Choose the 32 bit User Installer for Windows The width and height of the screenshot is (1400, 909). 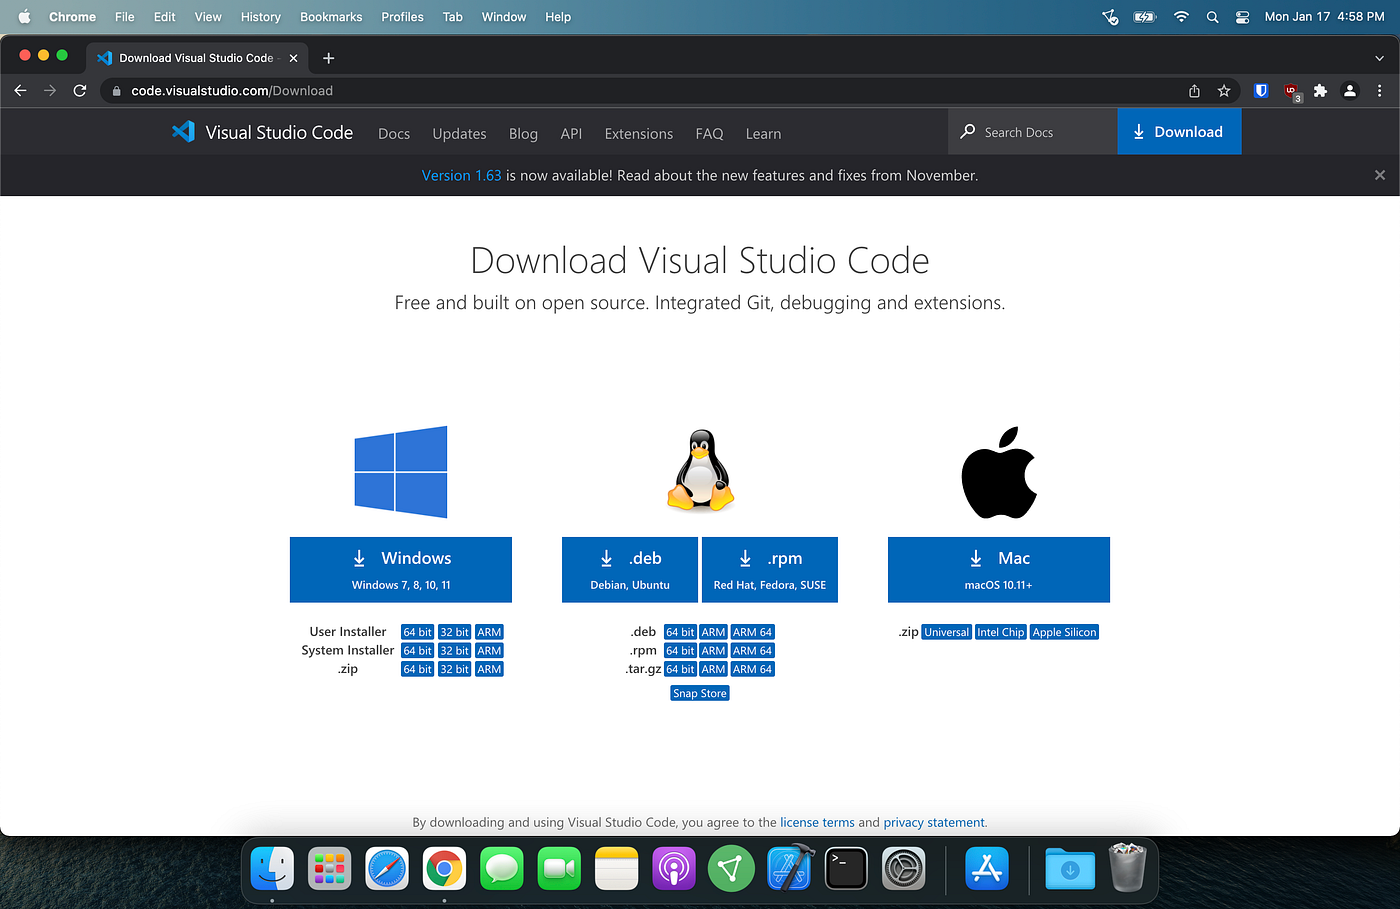coord(454,631)
